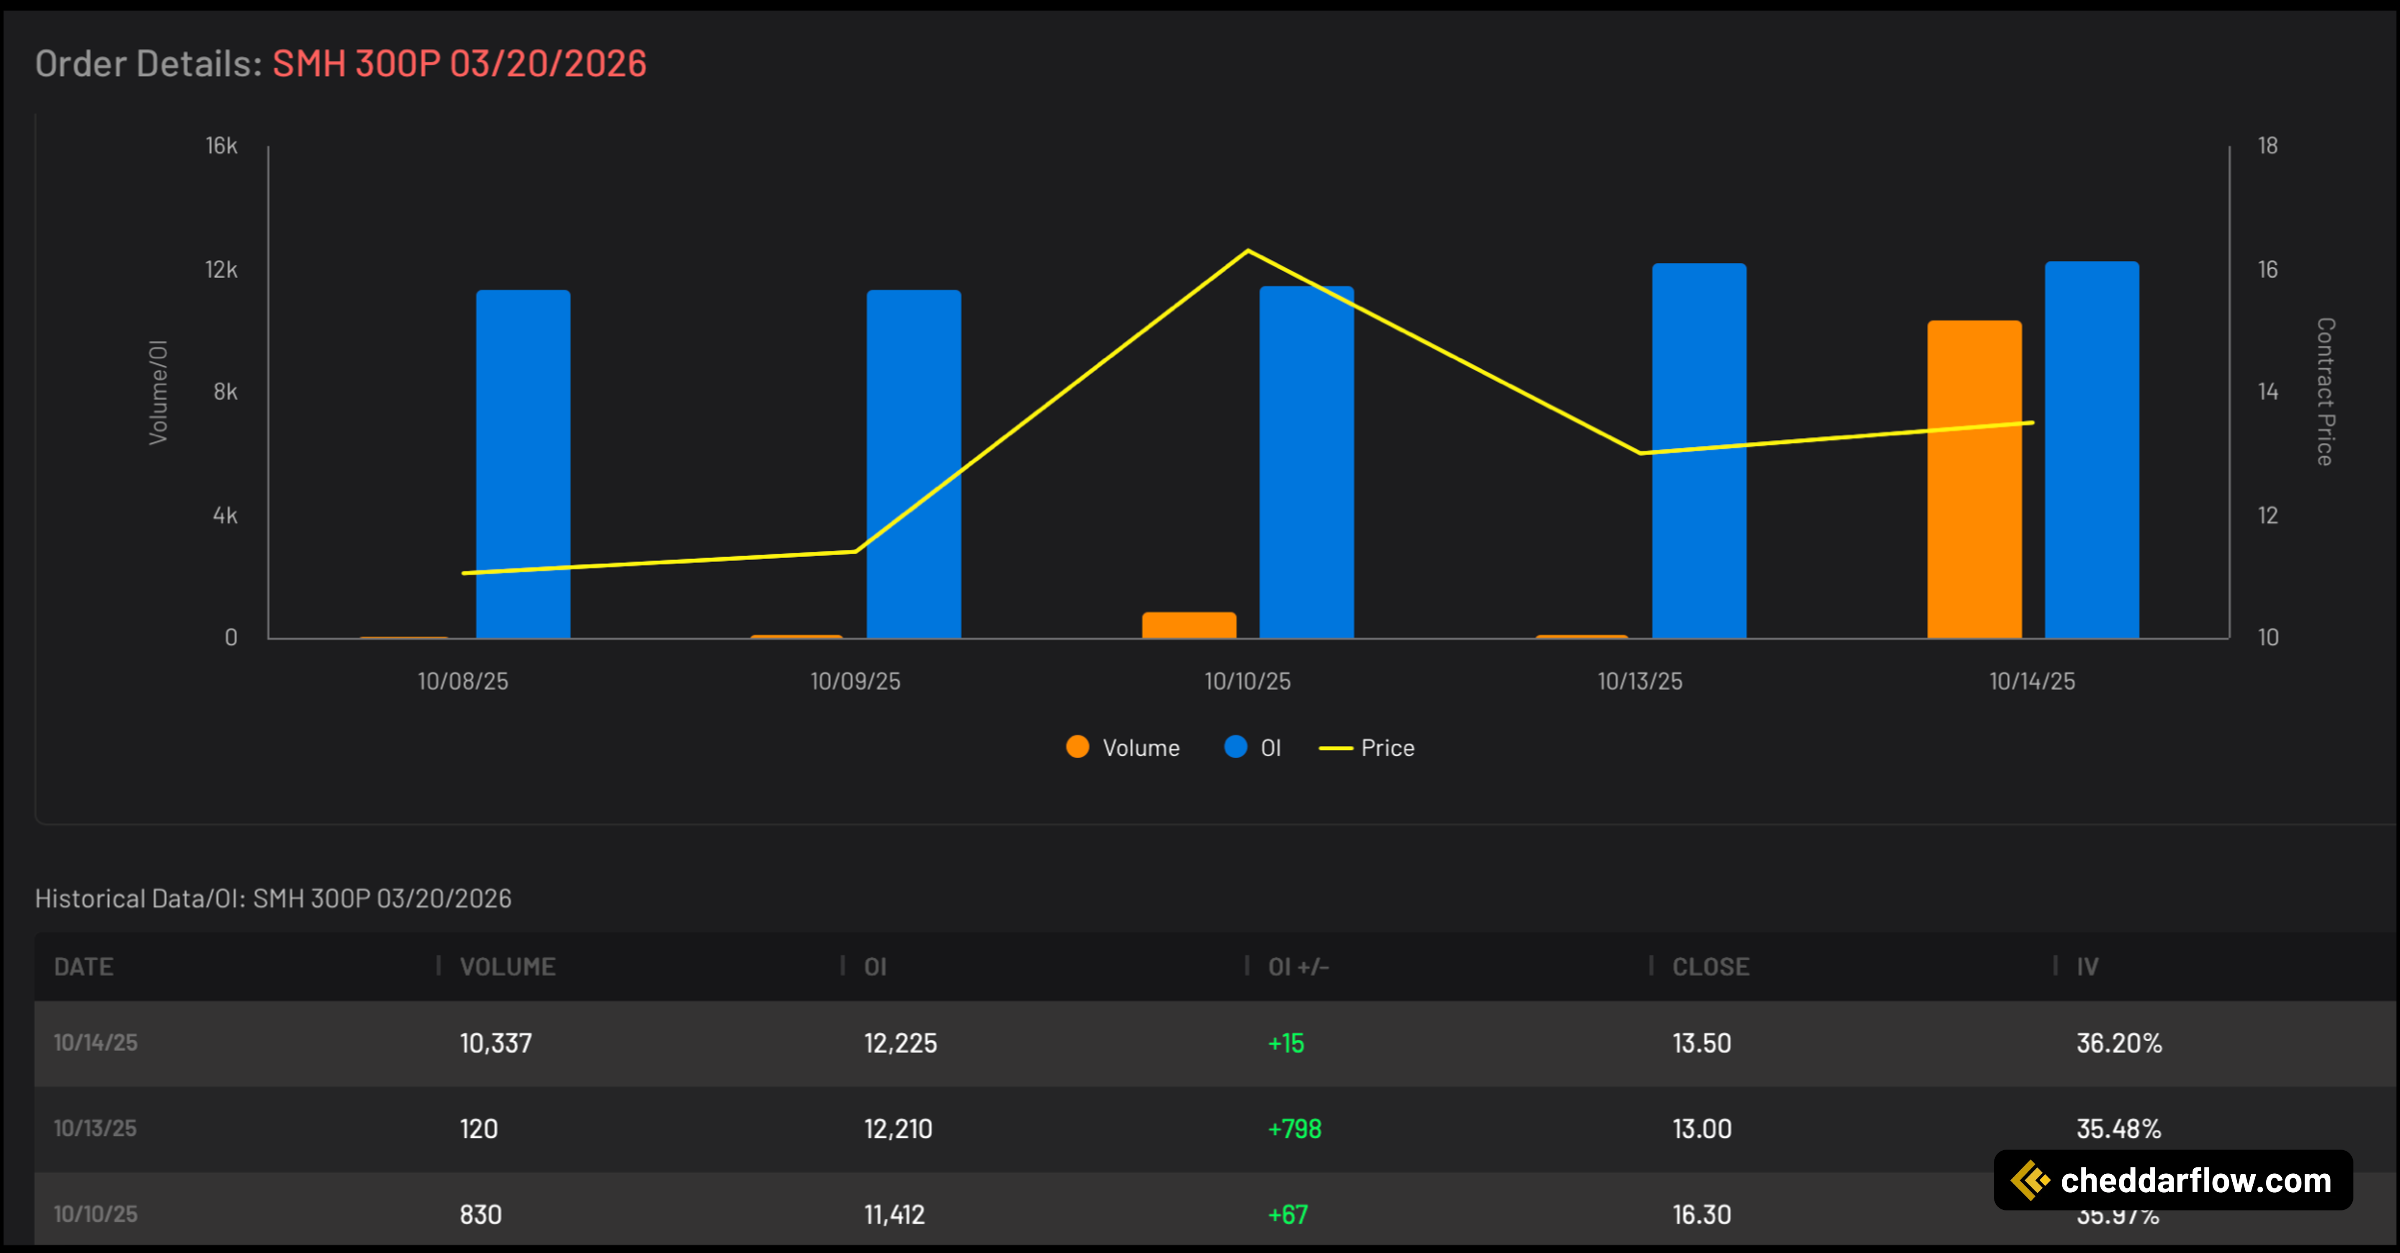2400x1253 pixels.
Task: Click the SMH 300P 03/20/2026 order title
Action: point(460,64)
